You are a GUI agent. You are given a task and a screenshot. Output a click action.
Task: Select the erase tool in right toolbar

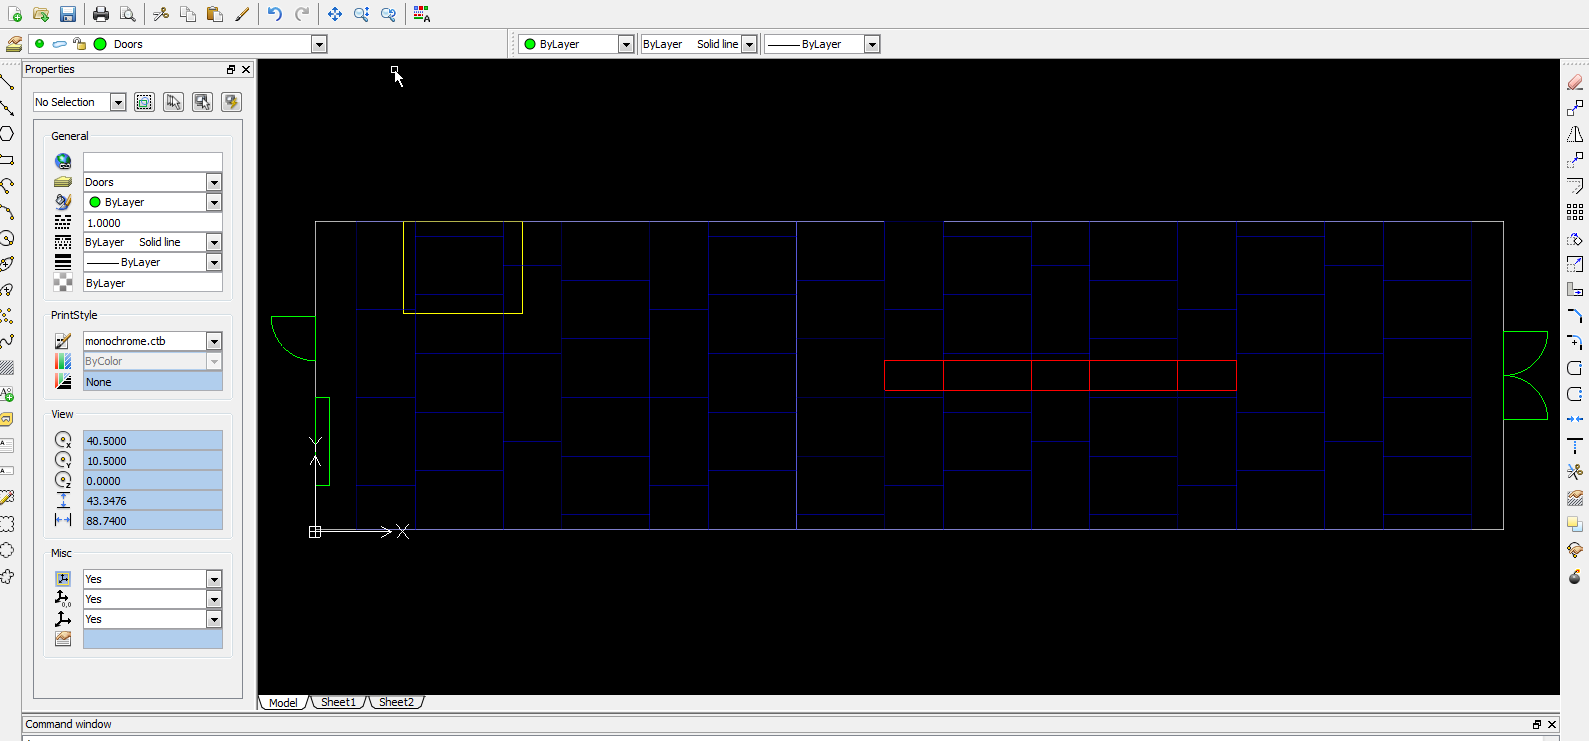1575,82
